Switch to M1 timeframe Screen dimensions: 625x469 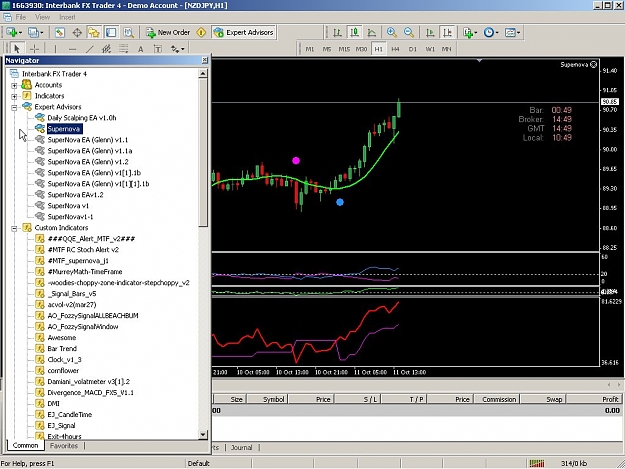click(x=310, y=49)
